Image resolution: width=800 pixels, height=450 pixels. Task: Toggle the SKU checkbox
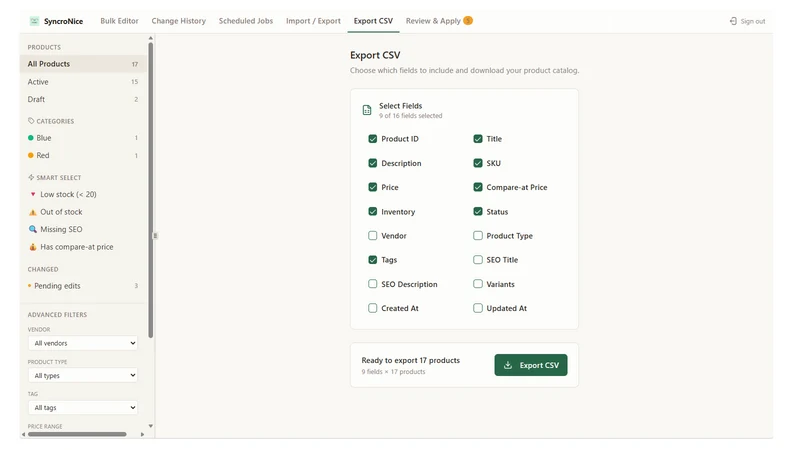478,163
